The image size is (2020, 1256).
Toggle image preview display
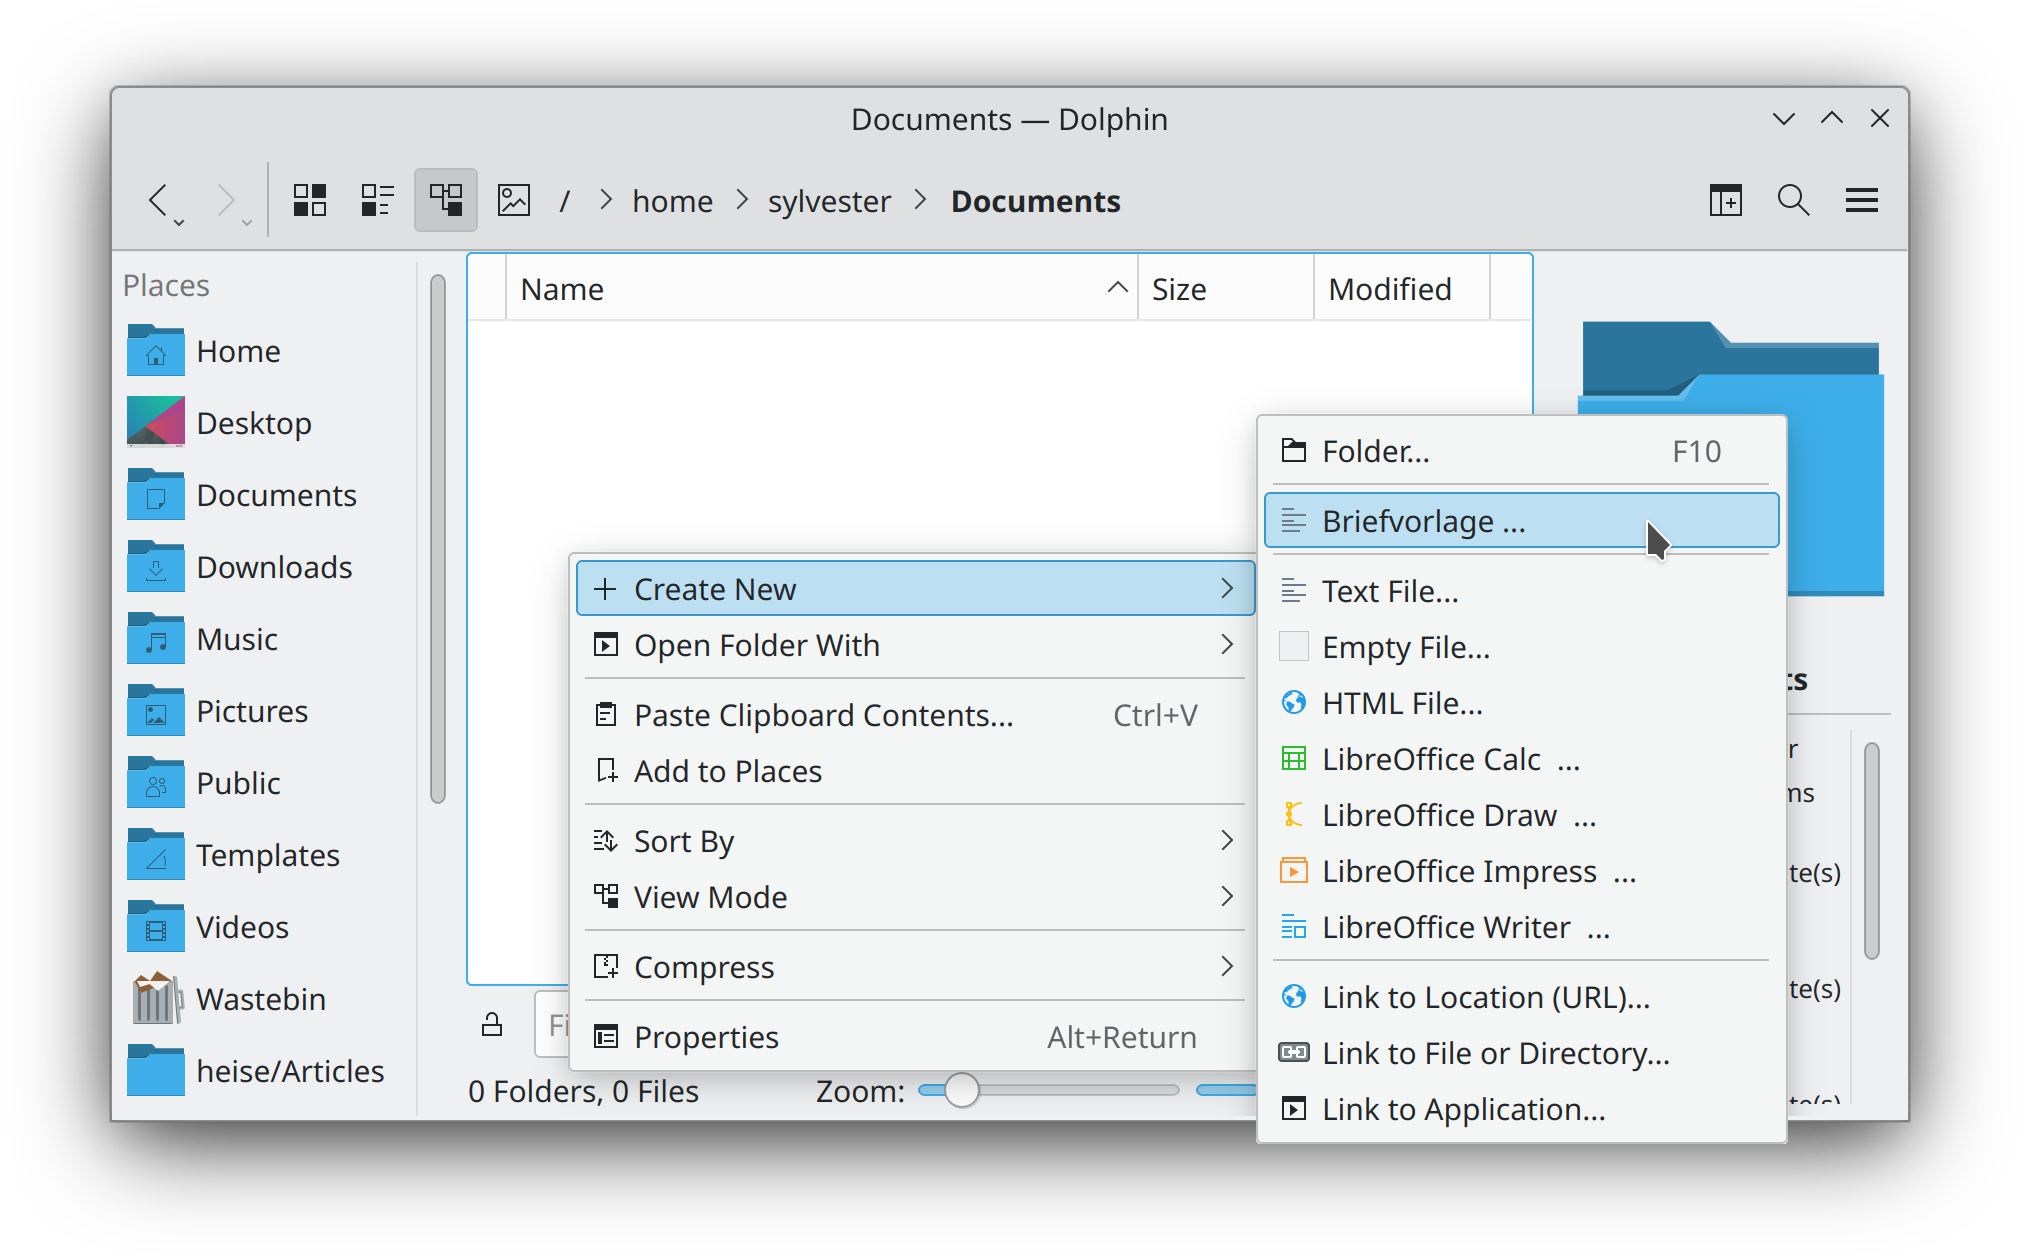pos(514,200)
